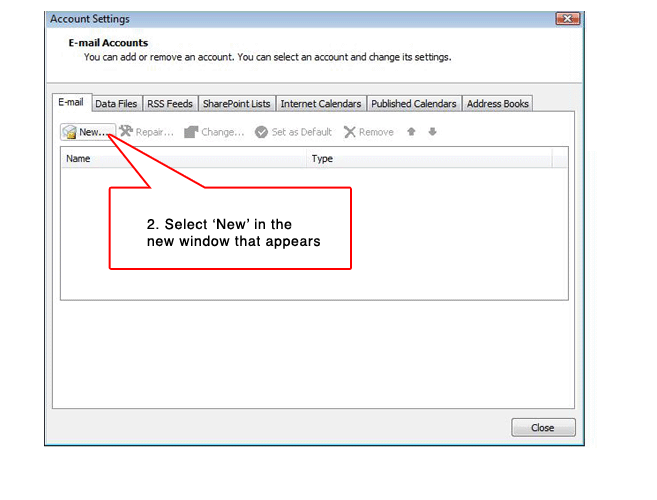
Task: Open the Data Files tab
Action: click(116, 104)
